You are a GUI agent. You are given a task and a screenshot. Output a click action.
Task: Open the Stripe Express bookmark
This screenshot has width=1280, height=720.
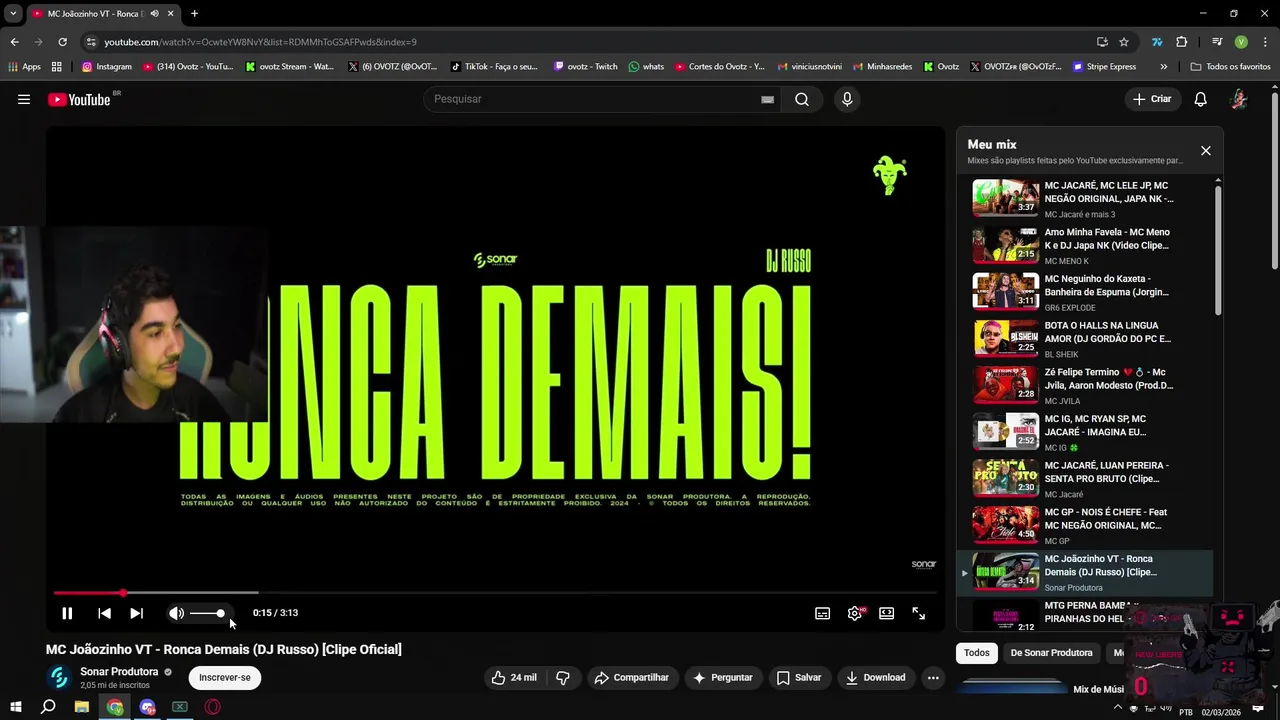(x=1104, y=67)
